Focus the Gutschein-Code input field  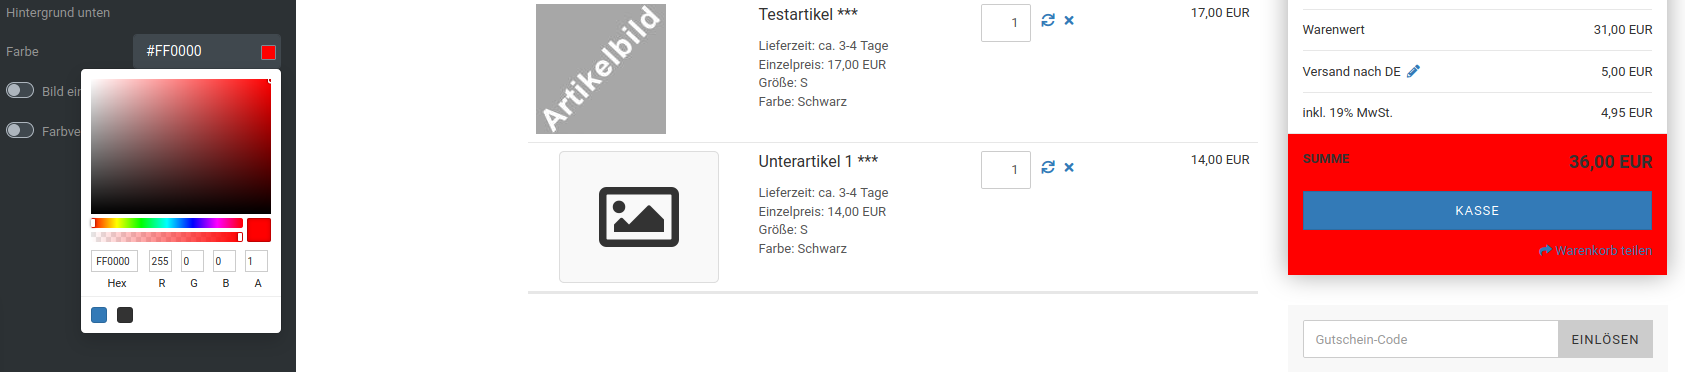pos(1430,339)
